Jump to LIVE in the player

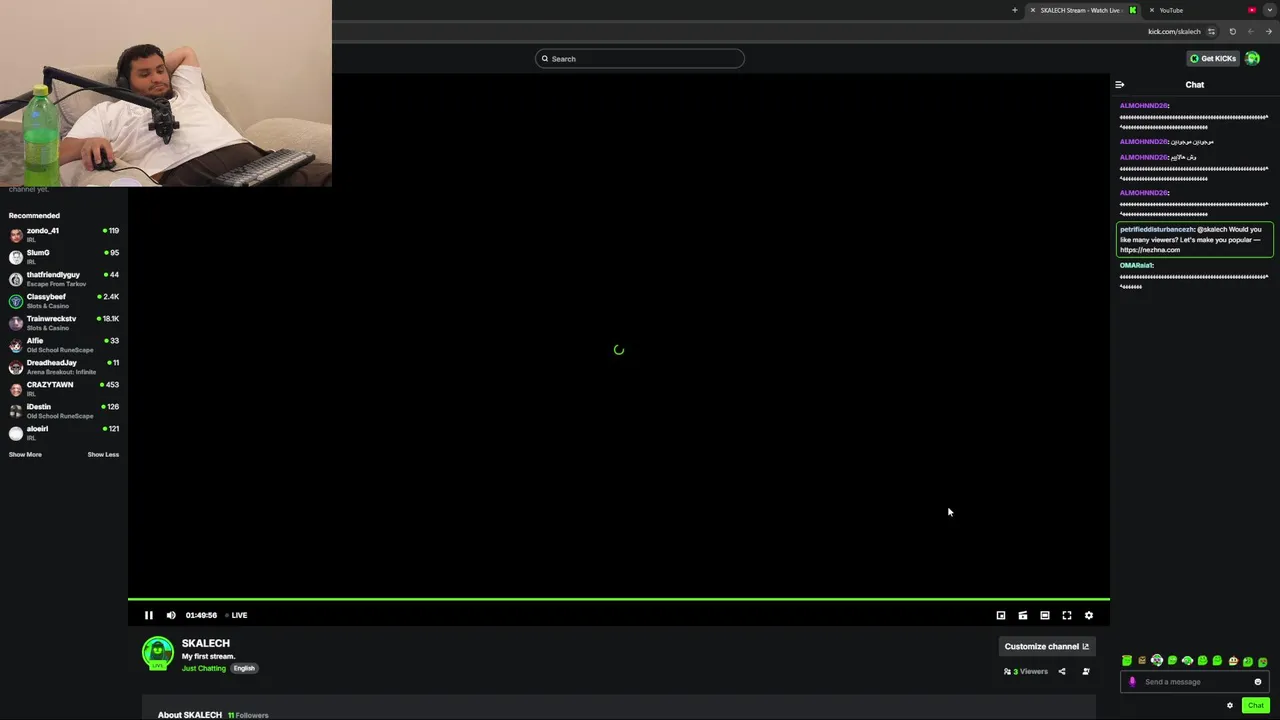point(236,615)
